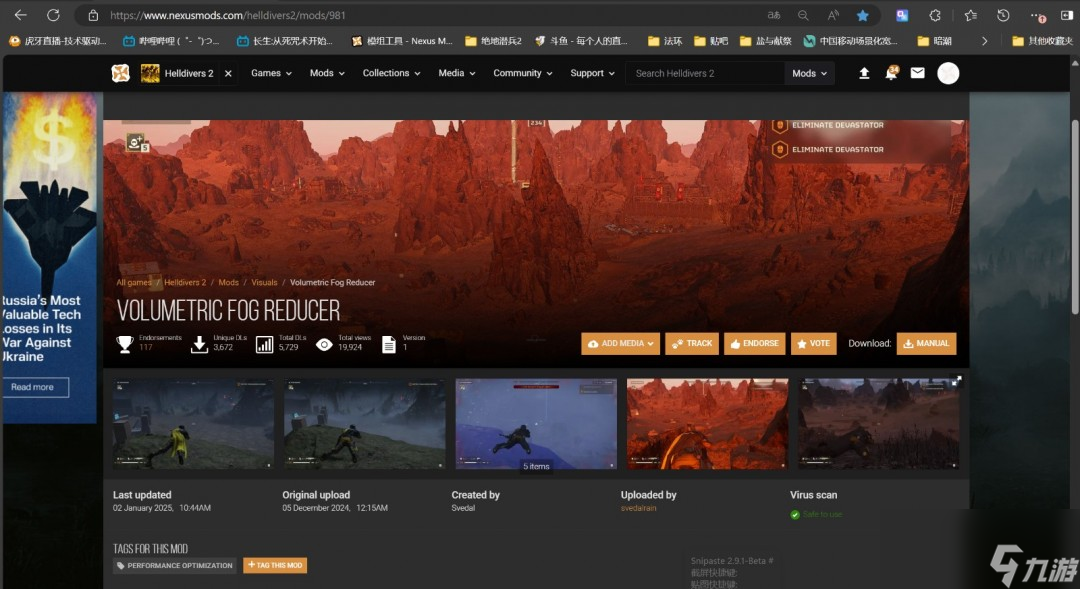The image size is (1080, 589).
Task: Click the Endorse button
Action: [x=754, y=343]
